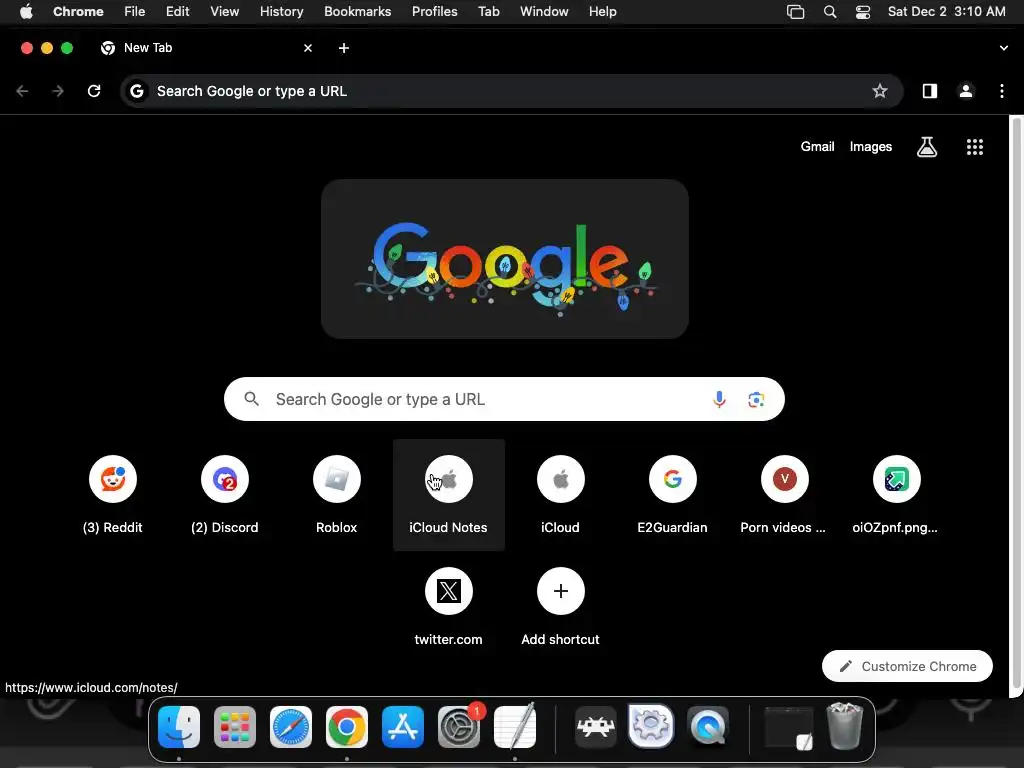This screenshot has height=768, width=1024.
Task: Open Launchpad from the Dock
Action: point(235,727)
